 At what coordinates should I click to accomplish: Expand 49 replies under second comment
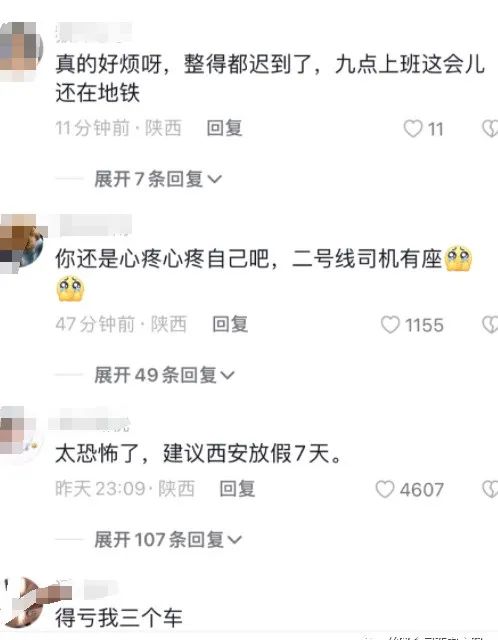pos(165,375)
